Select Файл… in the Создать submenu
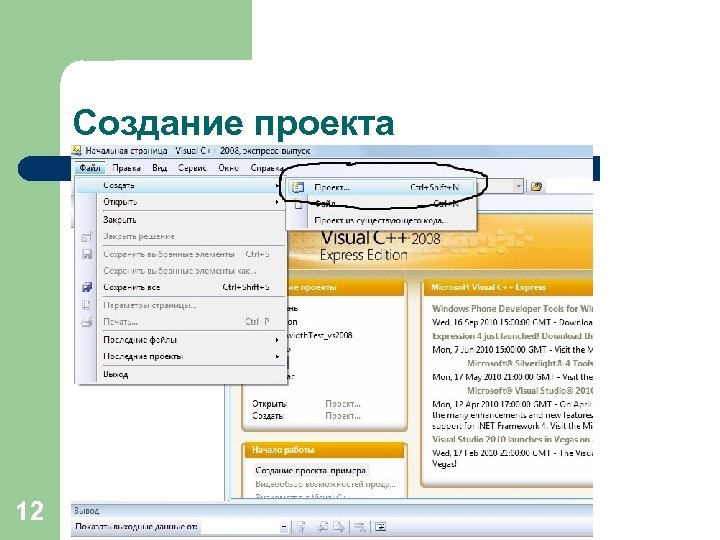 [381, 203]
